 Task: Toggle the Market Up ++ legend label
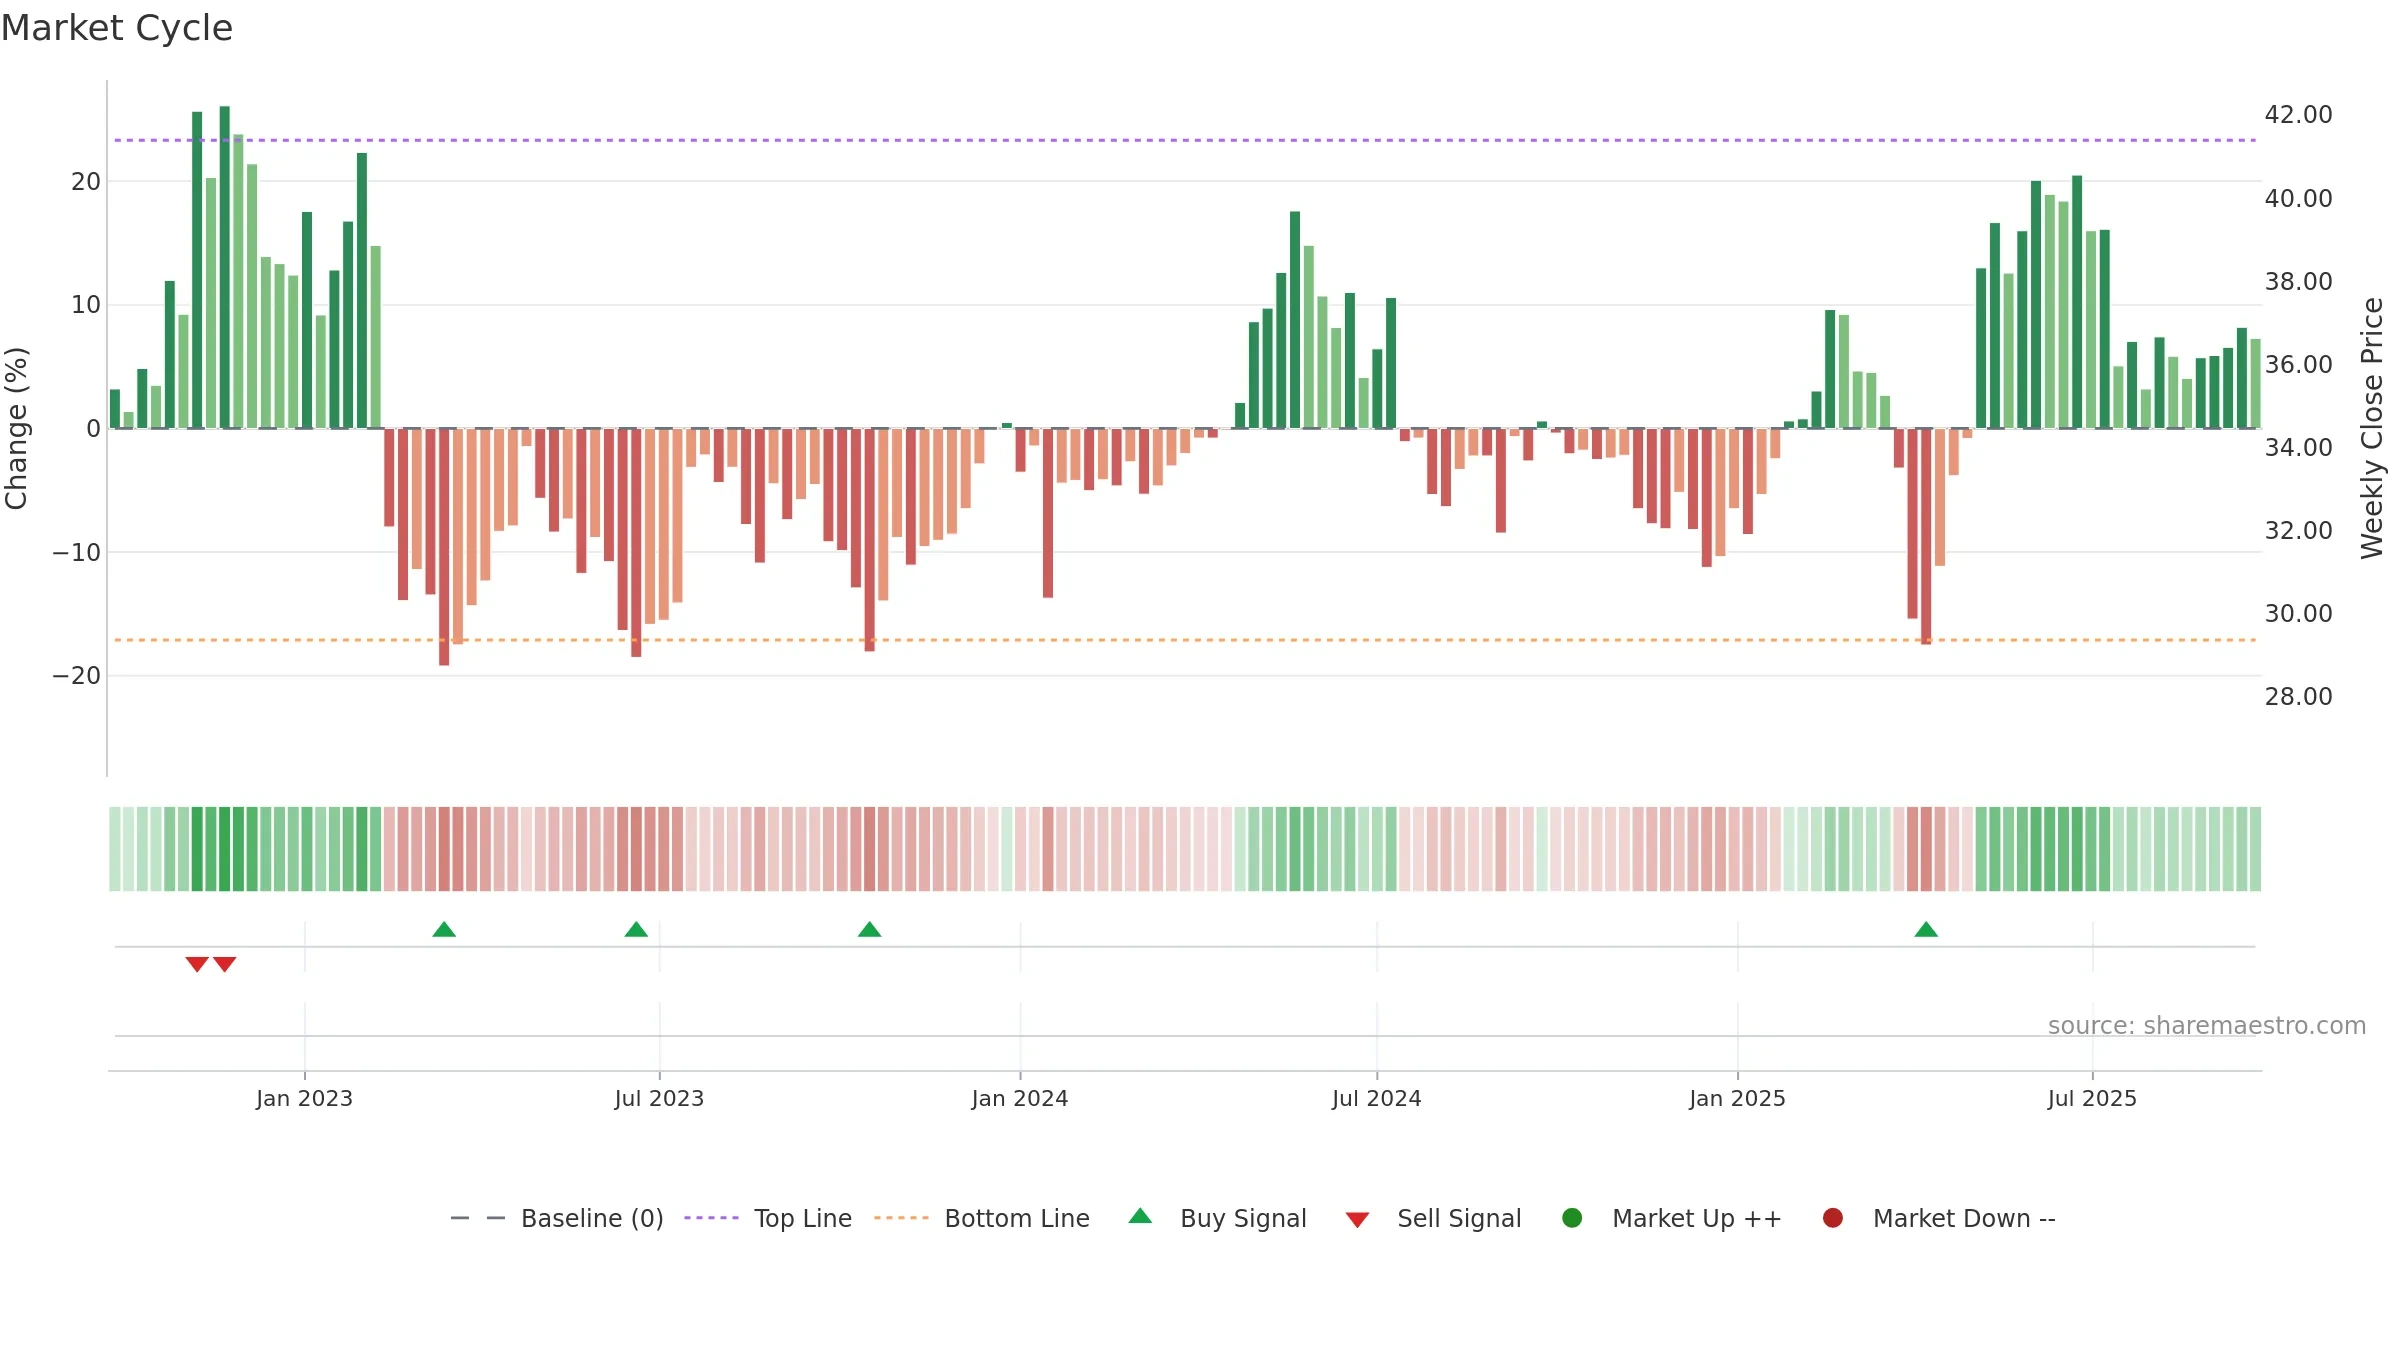point(1697,1218)
